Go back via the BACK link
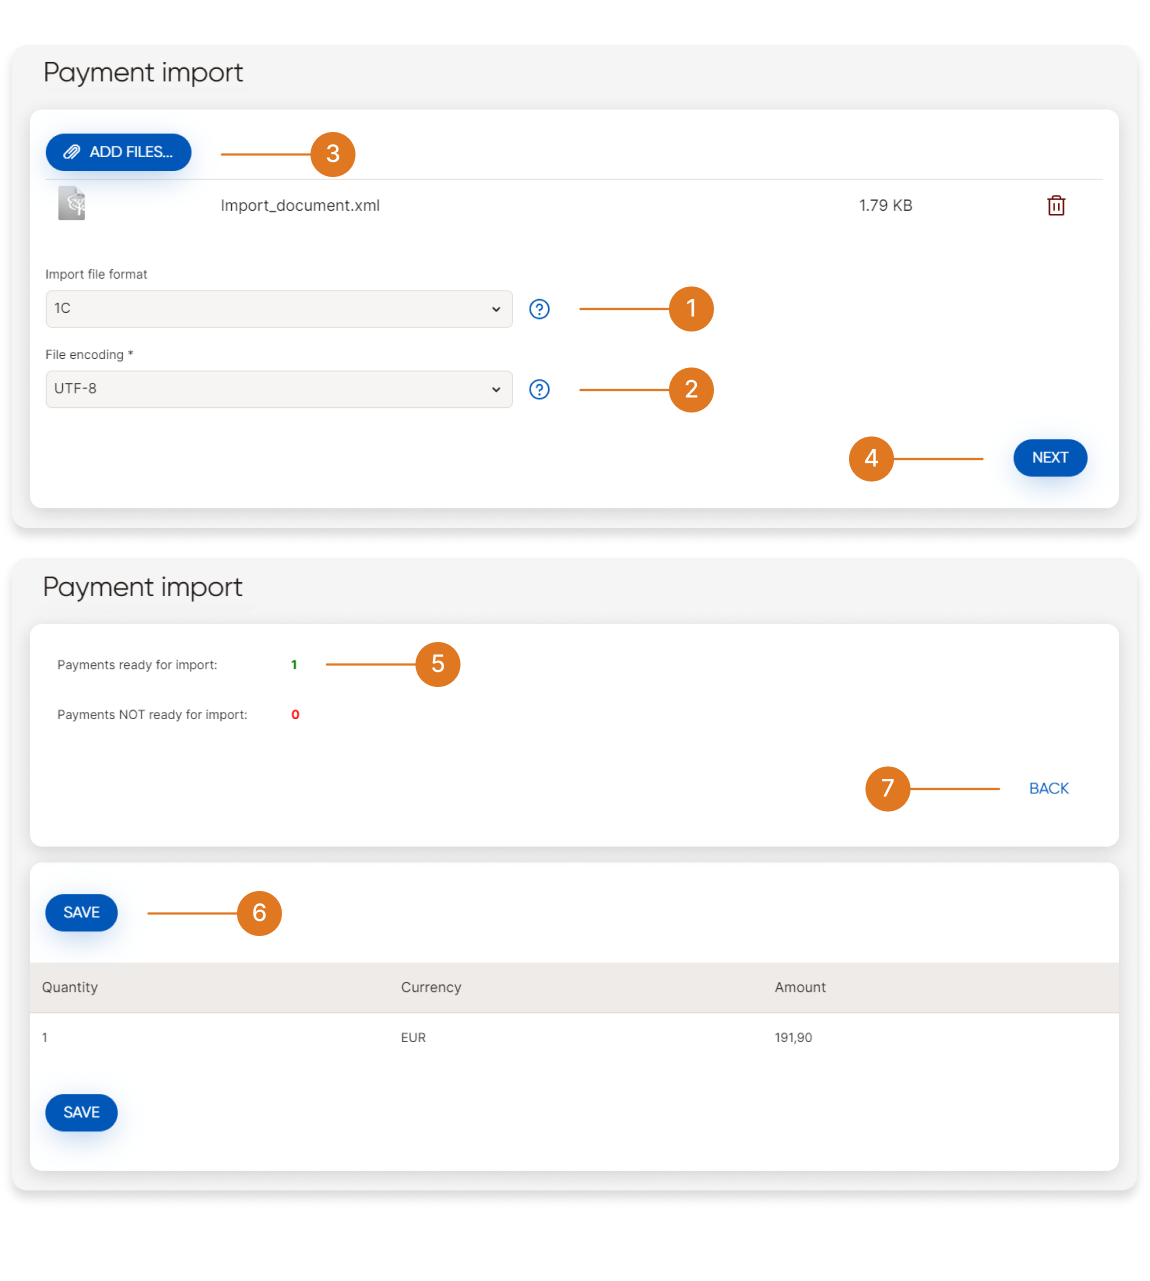 pyautogui.click(x=1049, y=789)
